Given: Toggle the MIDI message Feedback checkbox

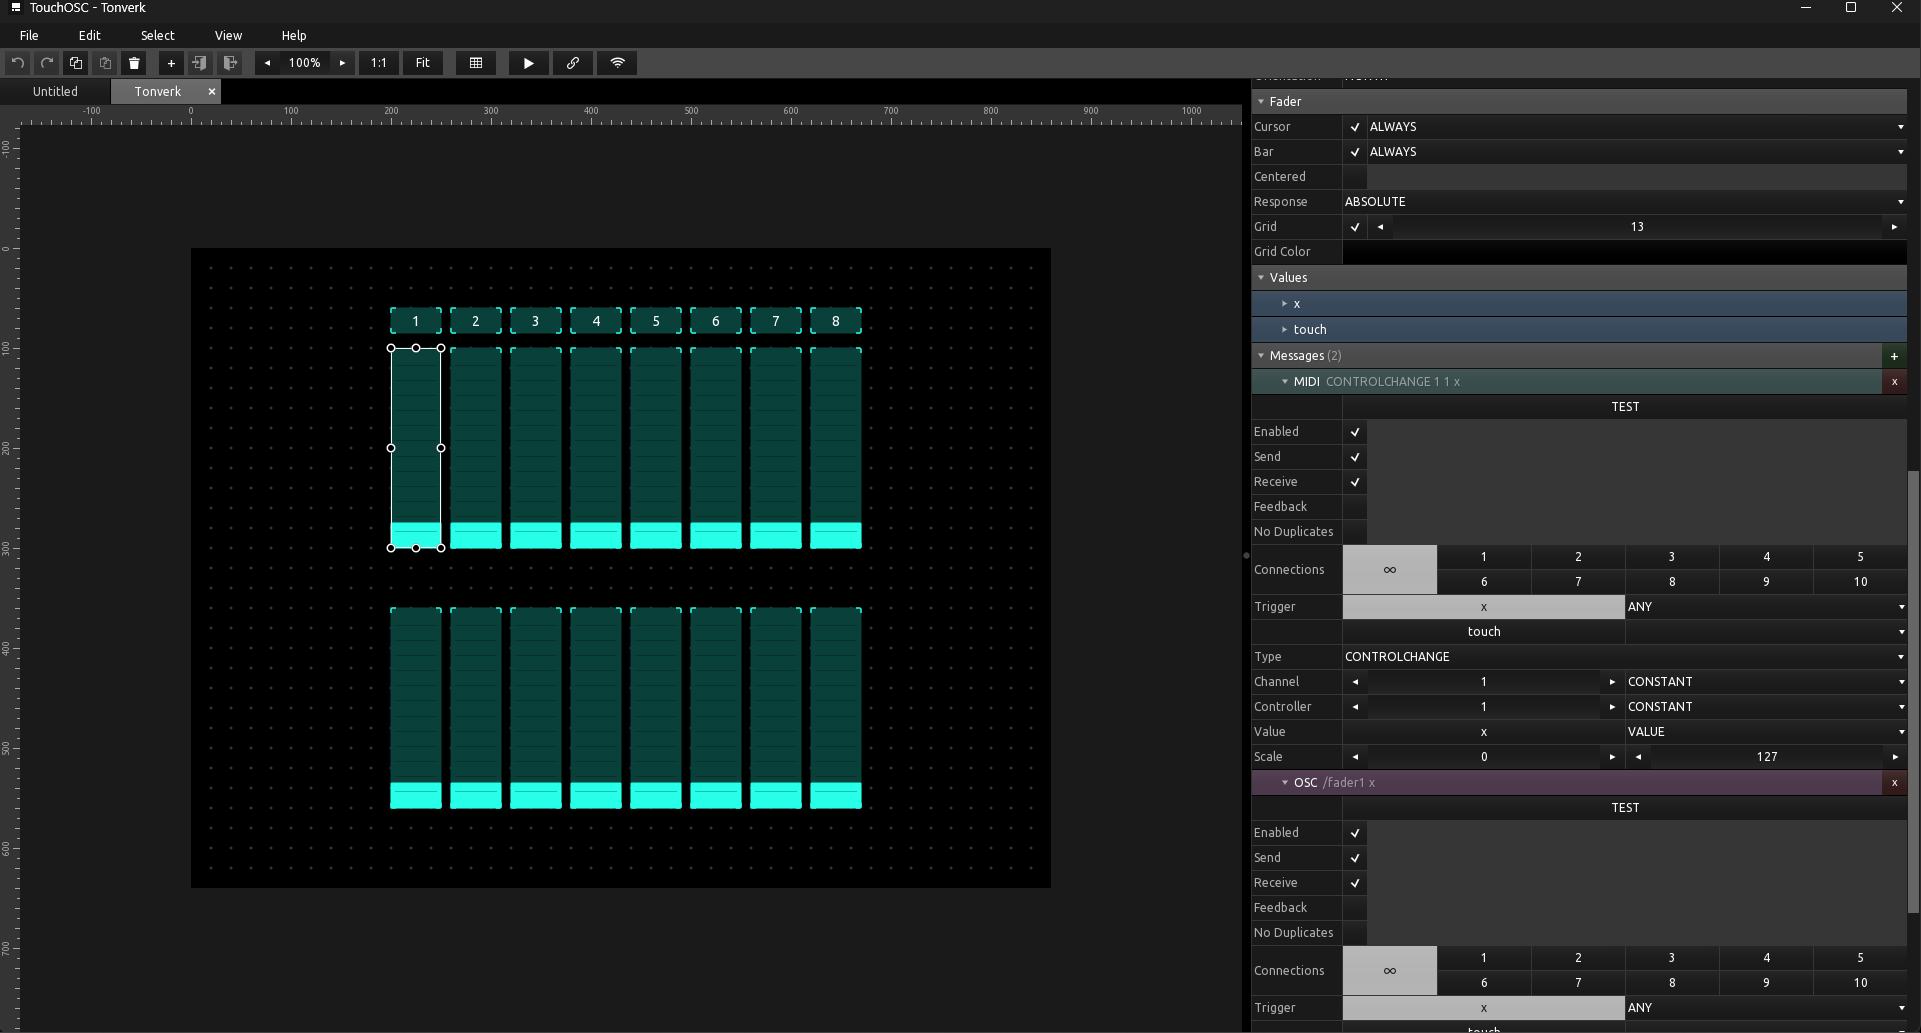Looking at the screenshot, I should pos(1355,507).
